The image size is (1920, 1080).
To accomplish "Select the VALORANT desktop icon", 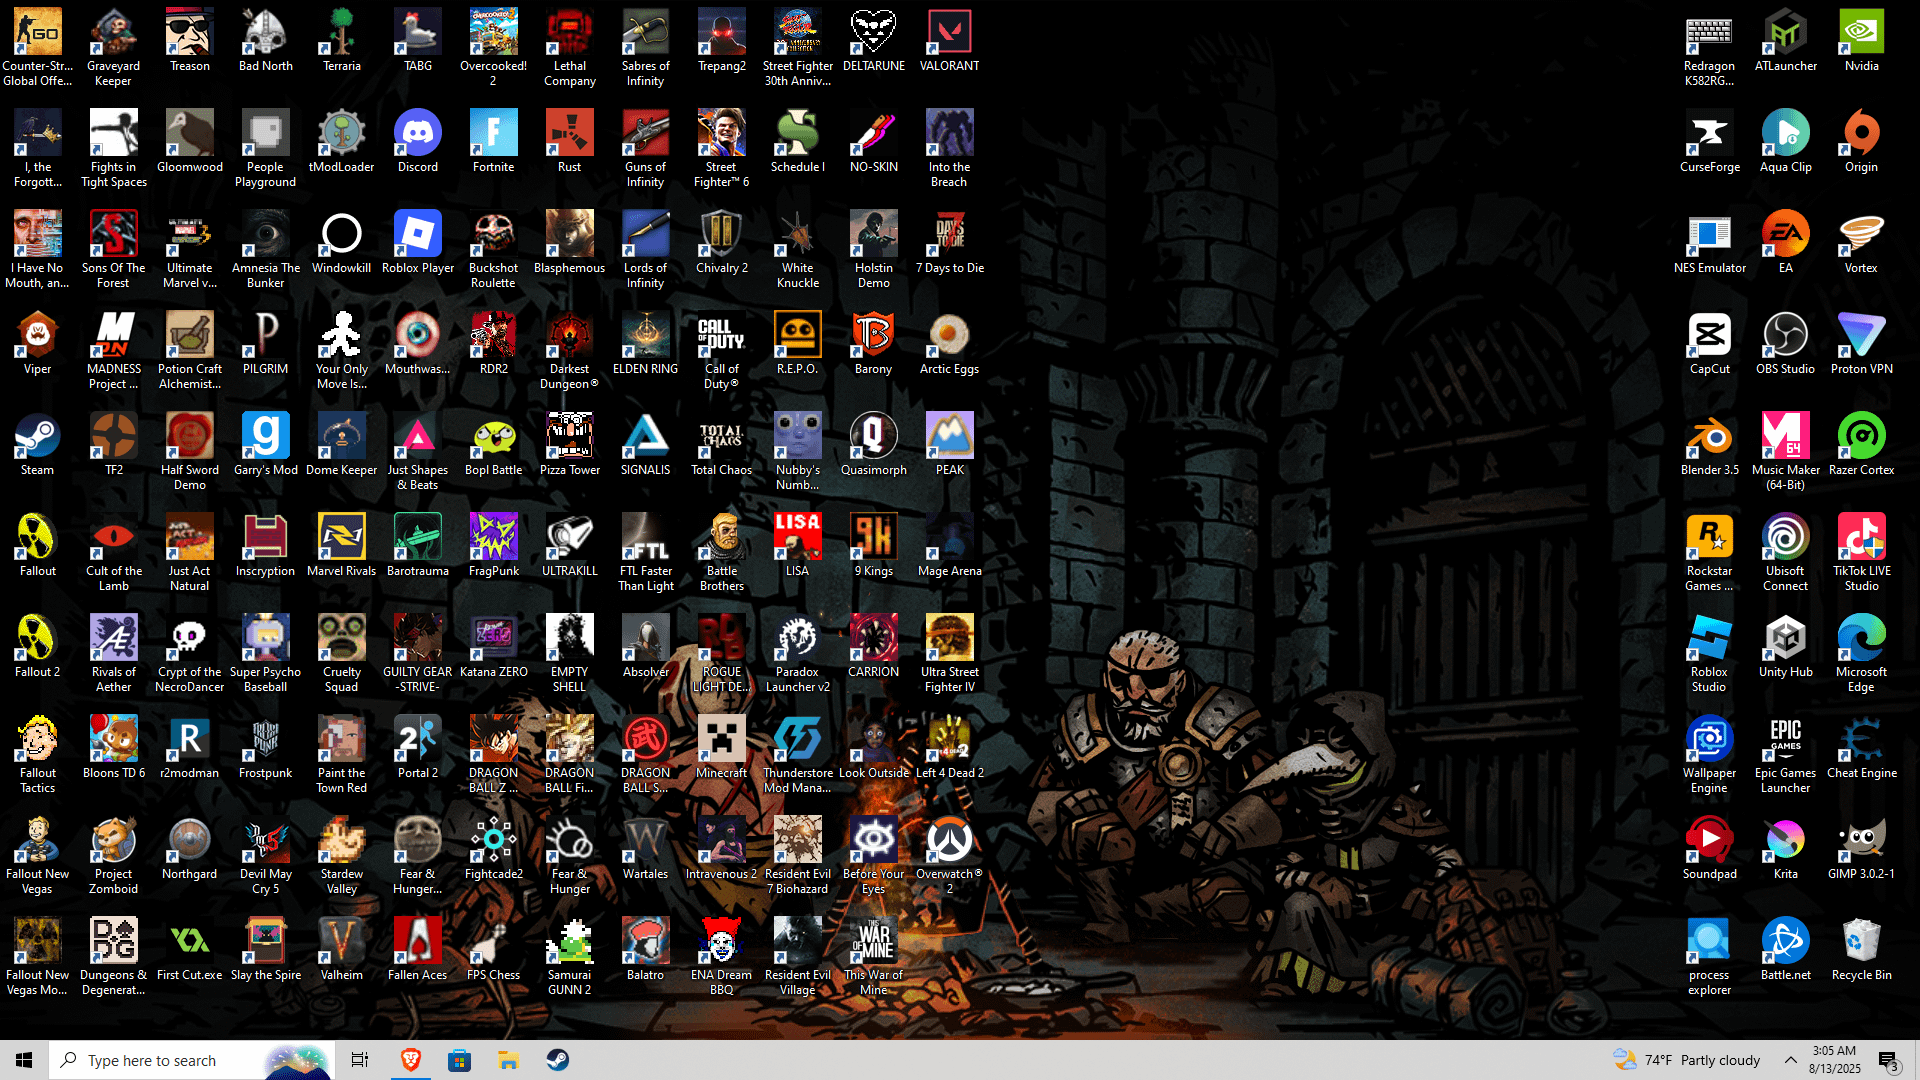I will tap(950, 41).
